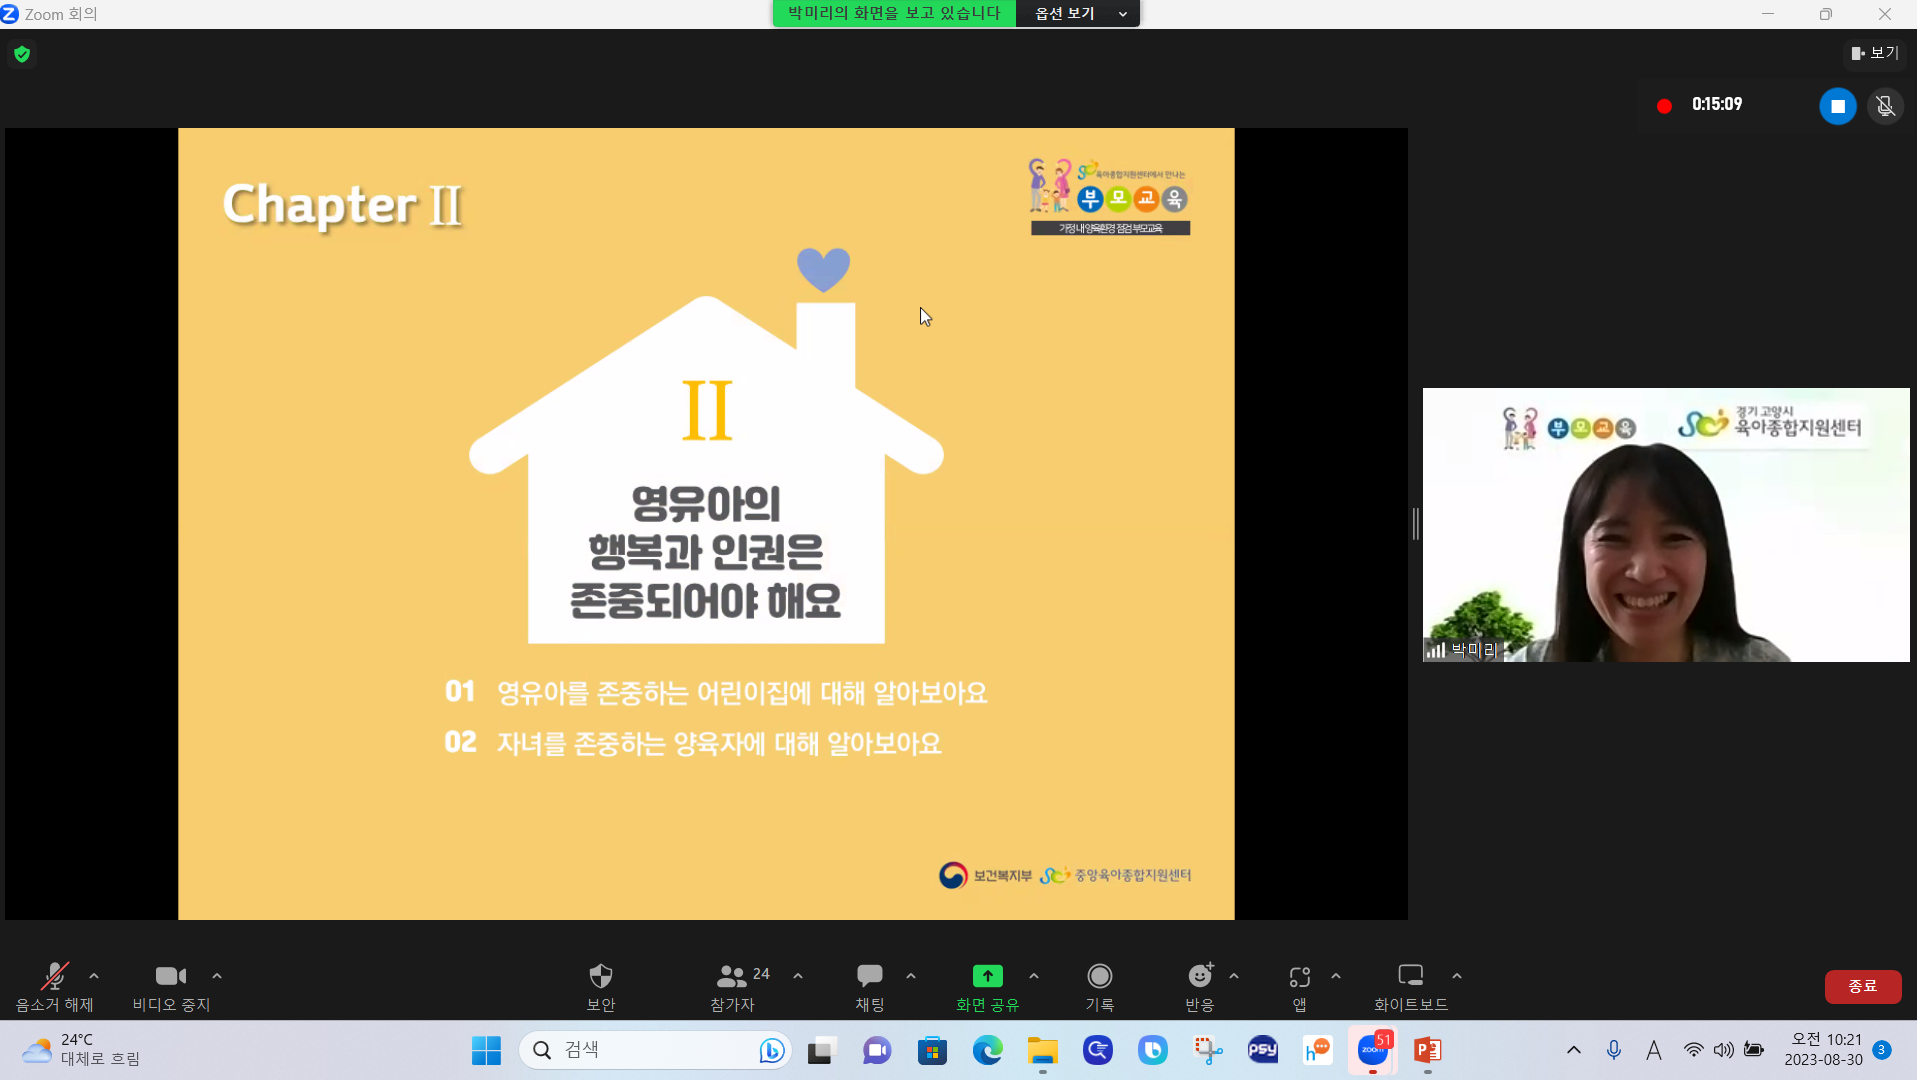Open Microsoft Store on taskbar
Viewport: 1917px width, 1080px height.
click(932, 1050)
